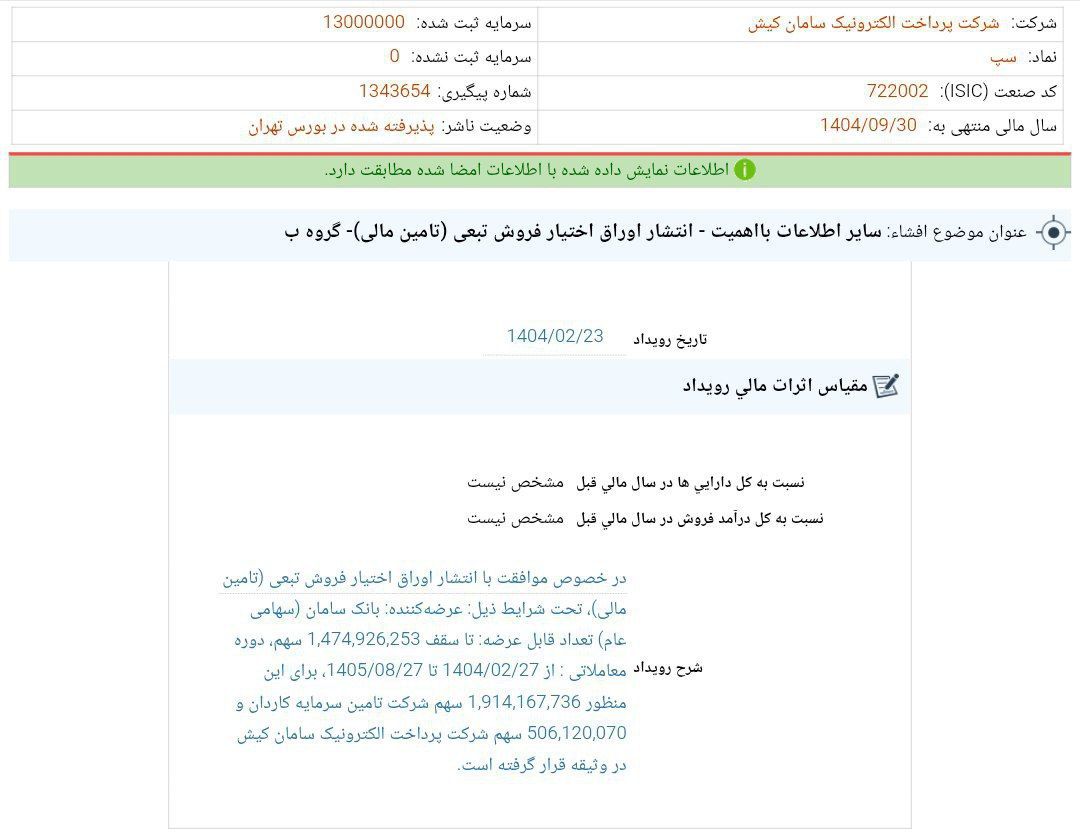1080x840 pixels.
Task: Click last line در وثیقه قرار گرفته است
Action: coord(542,765)
